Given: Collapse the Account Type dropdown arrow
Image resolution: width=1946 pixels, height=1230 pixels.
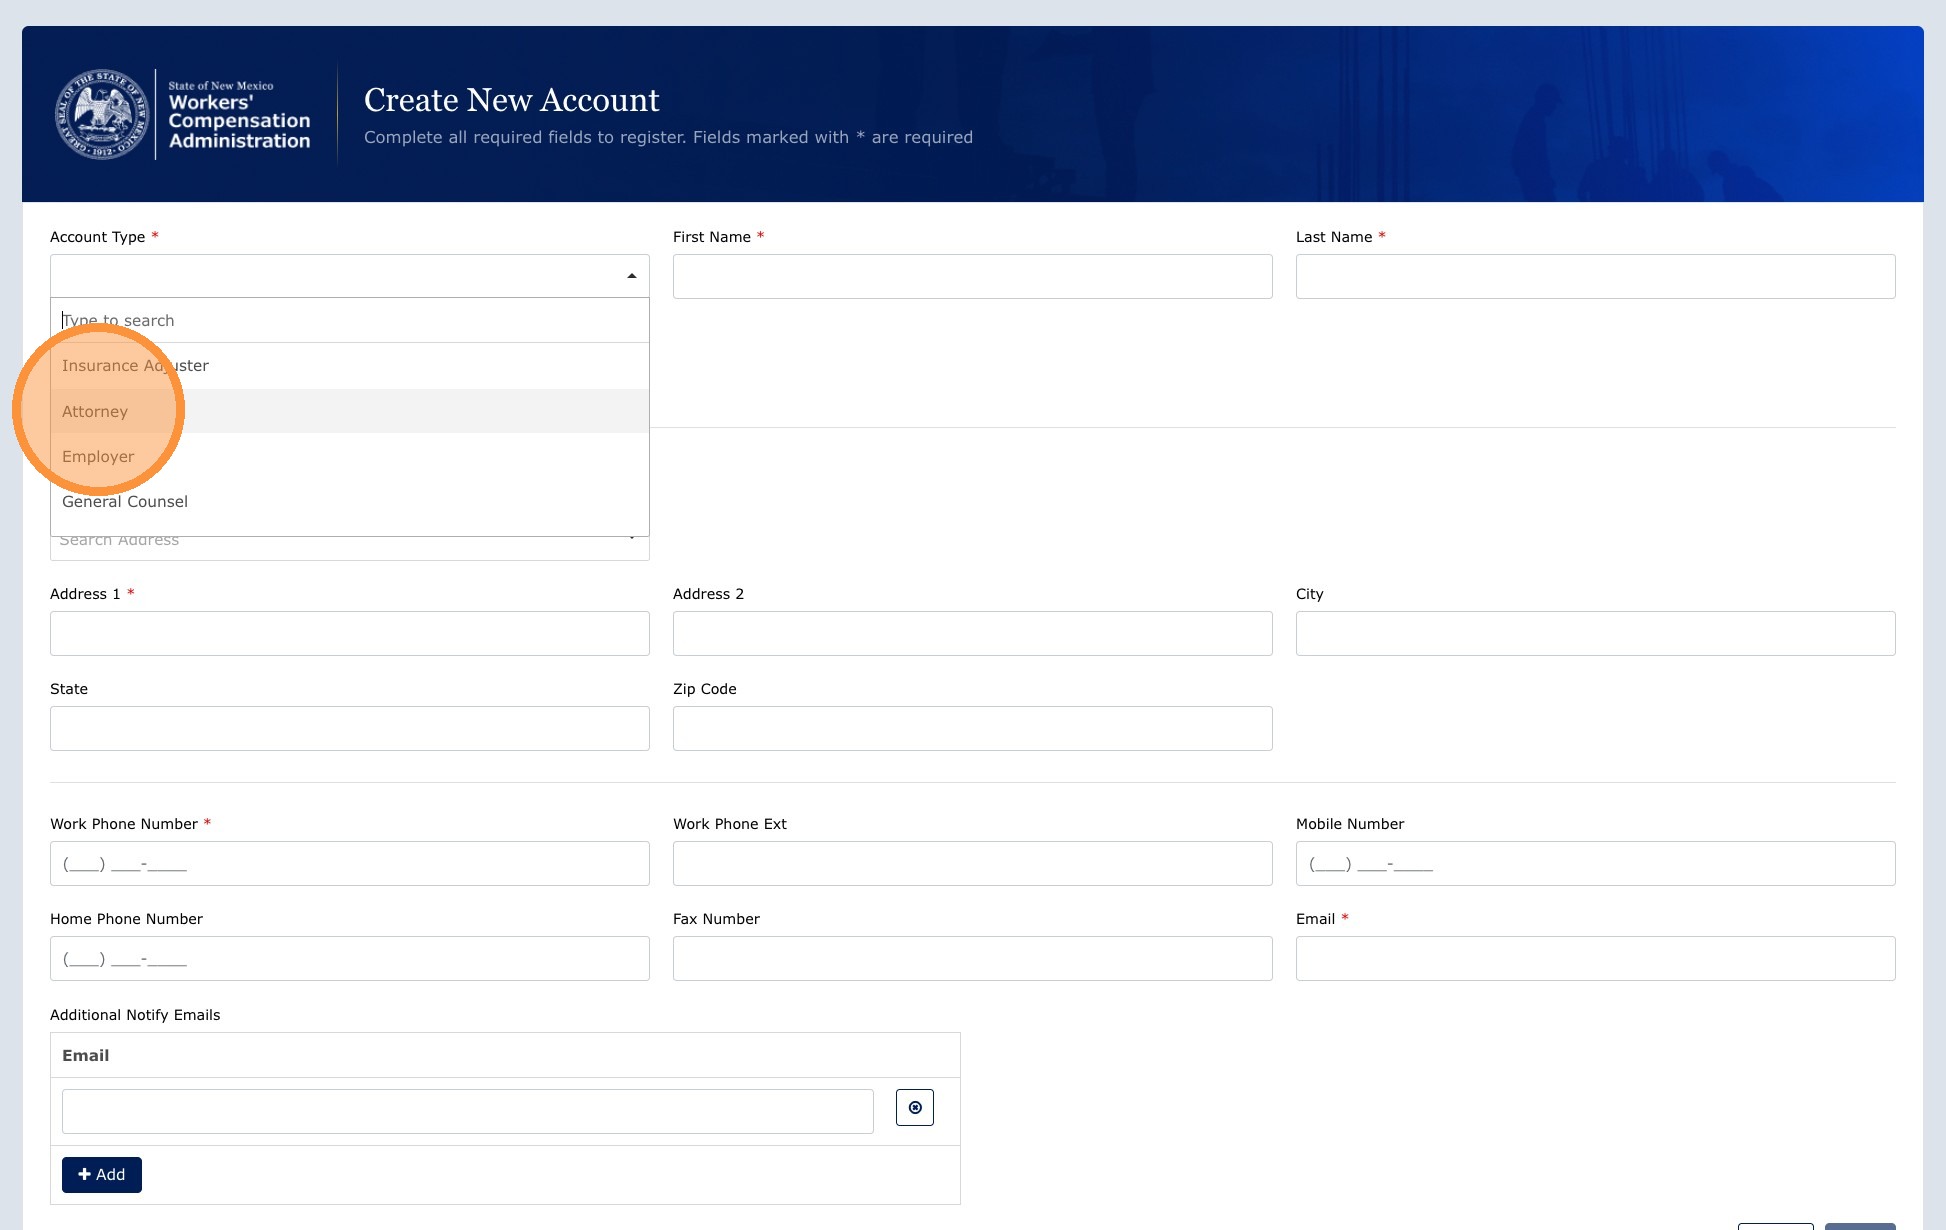Looking at the screenshot, I should [631, 276].
